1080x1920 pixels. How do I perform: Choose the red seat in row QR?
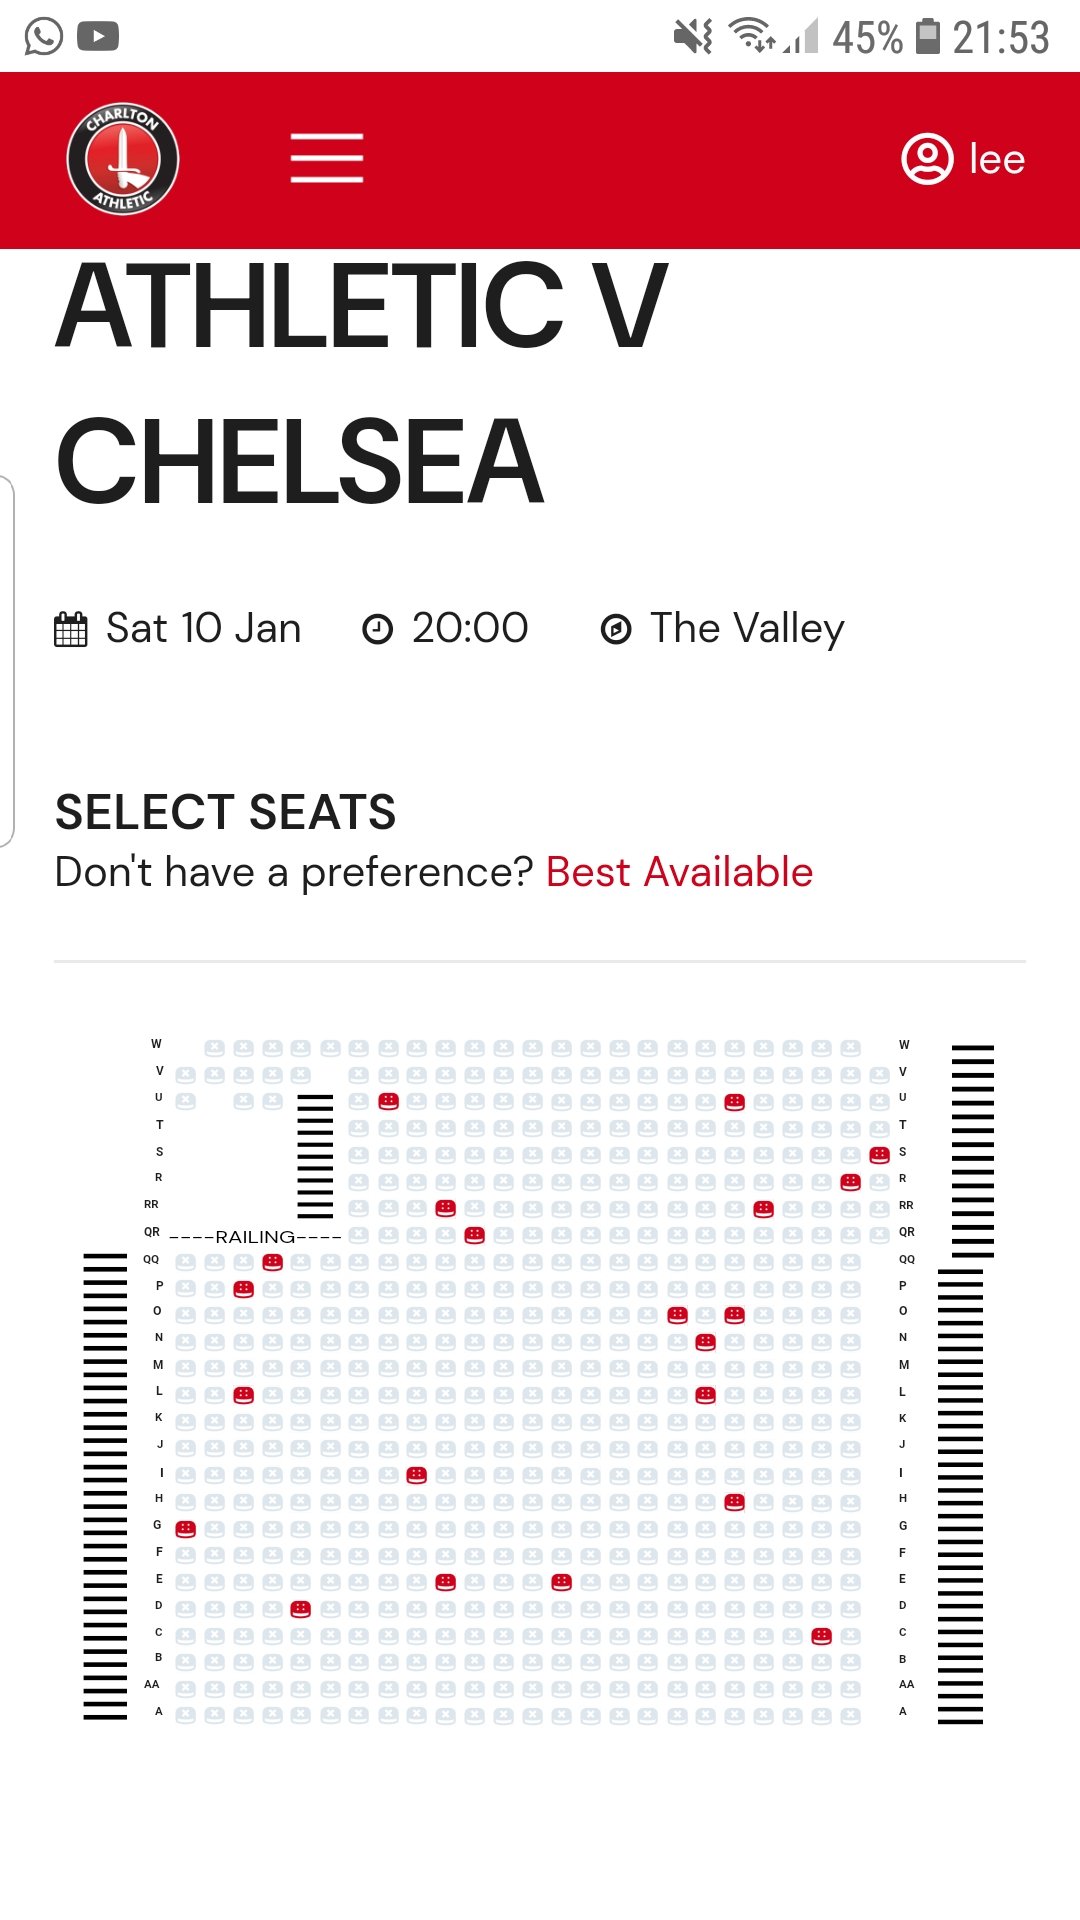coord(474,1235)
